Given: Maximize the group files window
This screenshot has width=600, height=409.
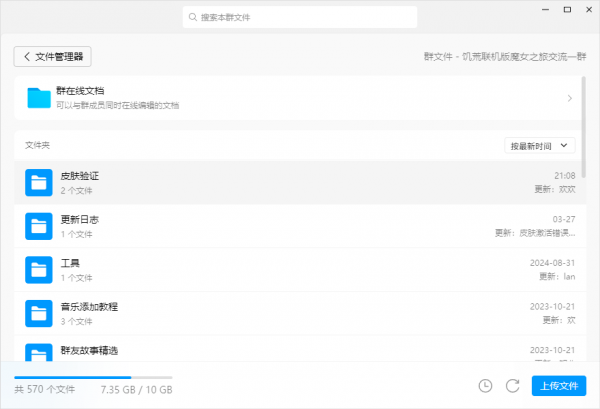Looking at the screenshot, I should coord(568,9).
